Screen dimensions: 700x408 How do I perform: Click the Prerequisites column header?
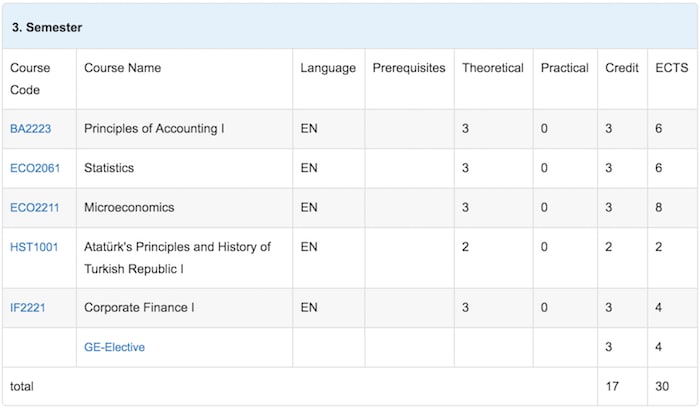pos(409,68)
